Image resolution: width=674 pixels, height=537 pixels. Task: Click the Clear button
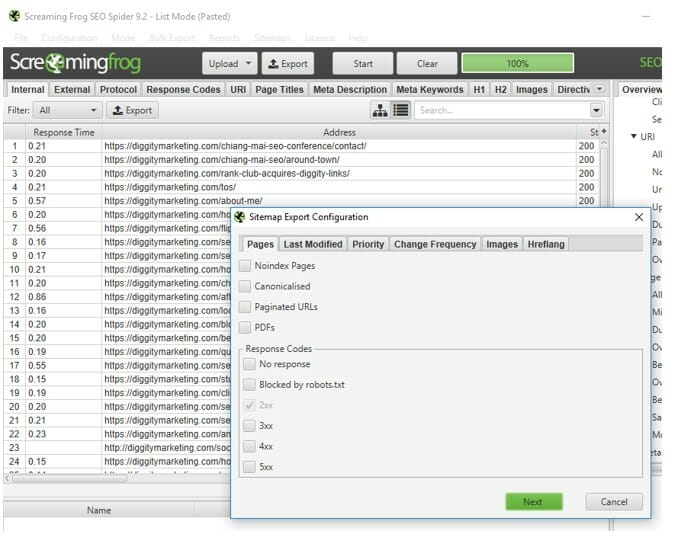[x=427, y=64]
